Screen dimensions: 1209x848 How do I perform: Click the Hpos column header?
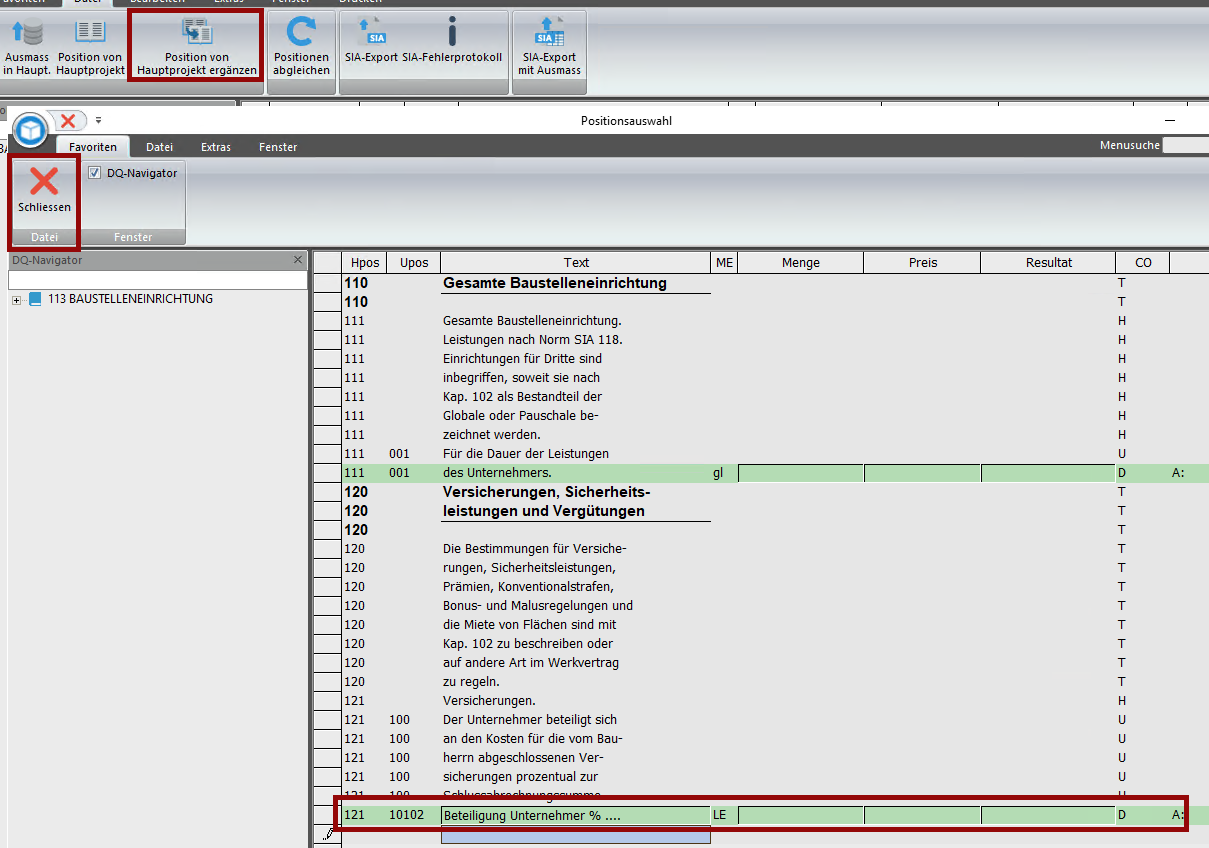[x=365, y=263]
